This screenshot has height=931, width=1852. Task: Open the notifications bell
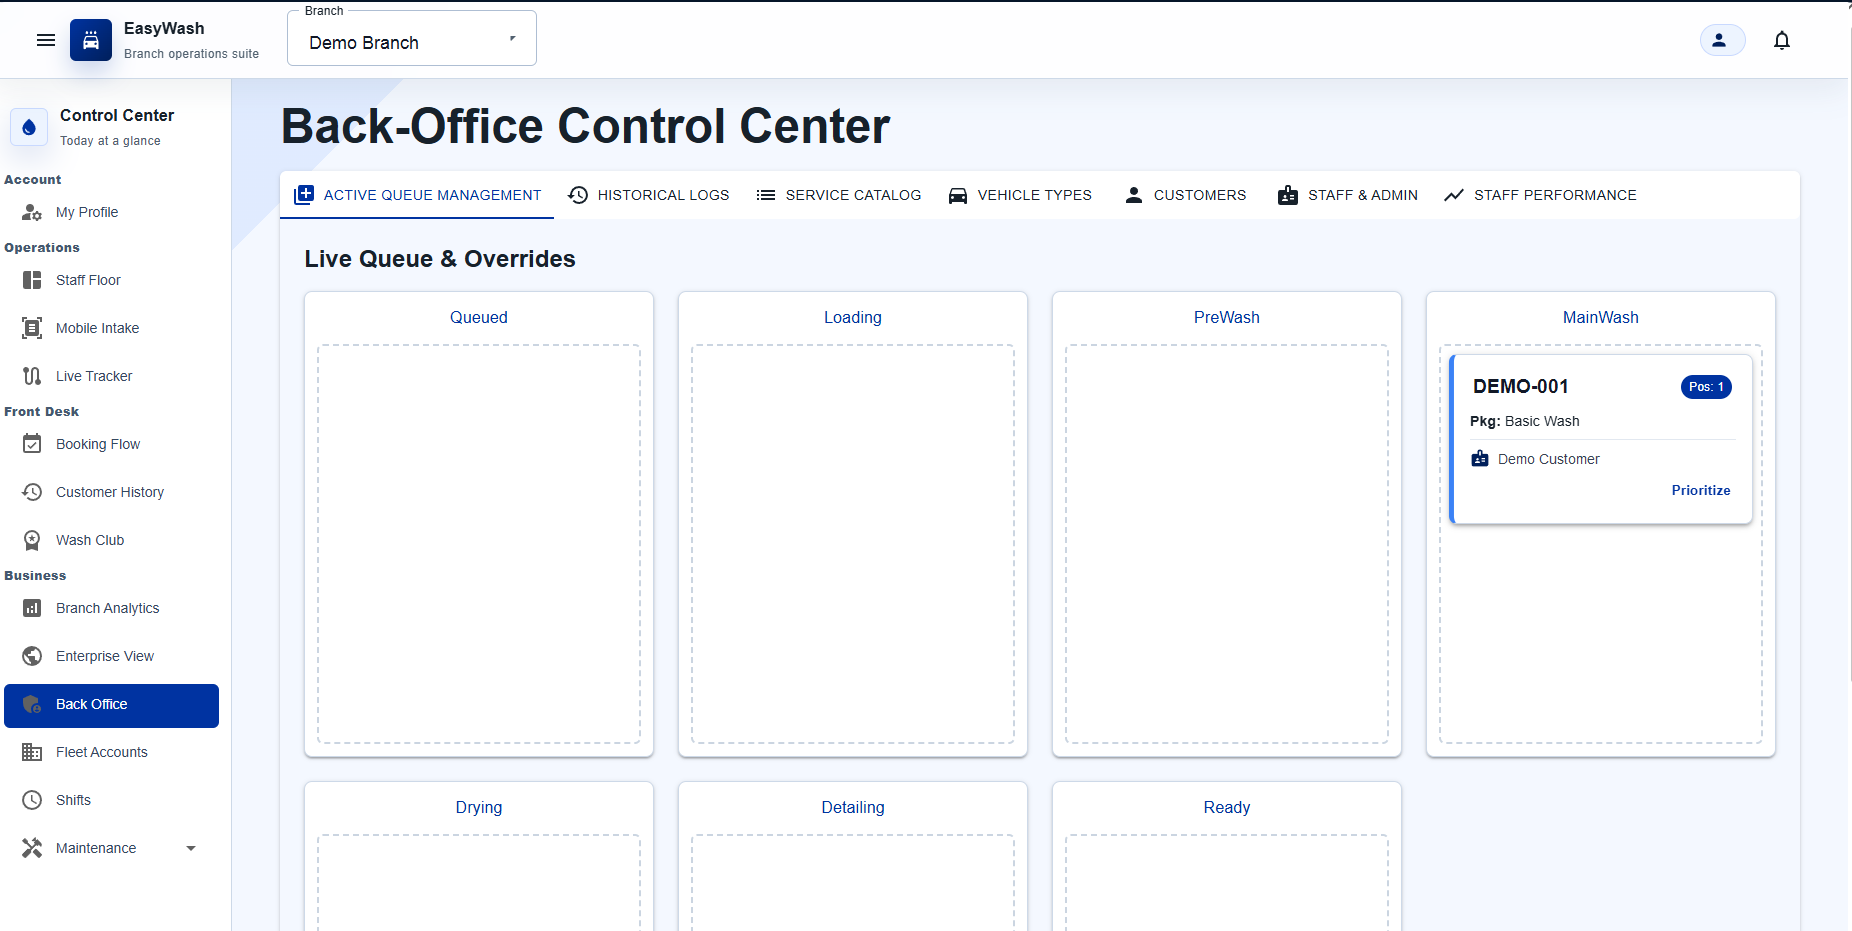click(1782, 40)
